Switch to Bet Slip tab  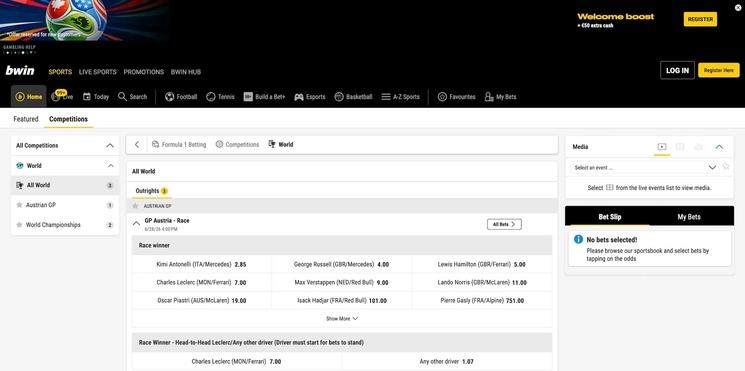click(610, 217)
